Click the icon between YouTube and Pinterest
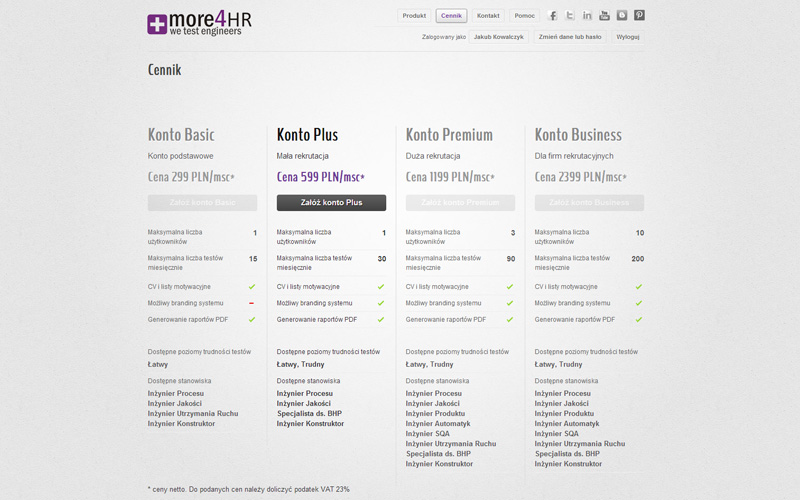The width and height of the screenshot is (800, 500). [x=621, y=15]
